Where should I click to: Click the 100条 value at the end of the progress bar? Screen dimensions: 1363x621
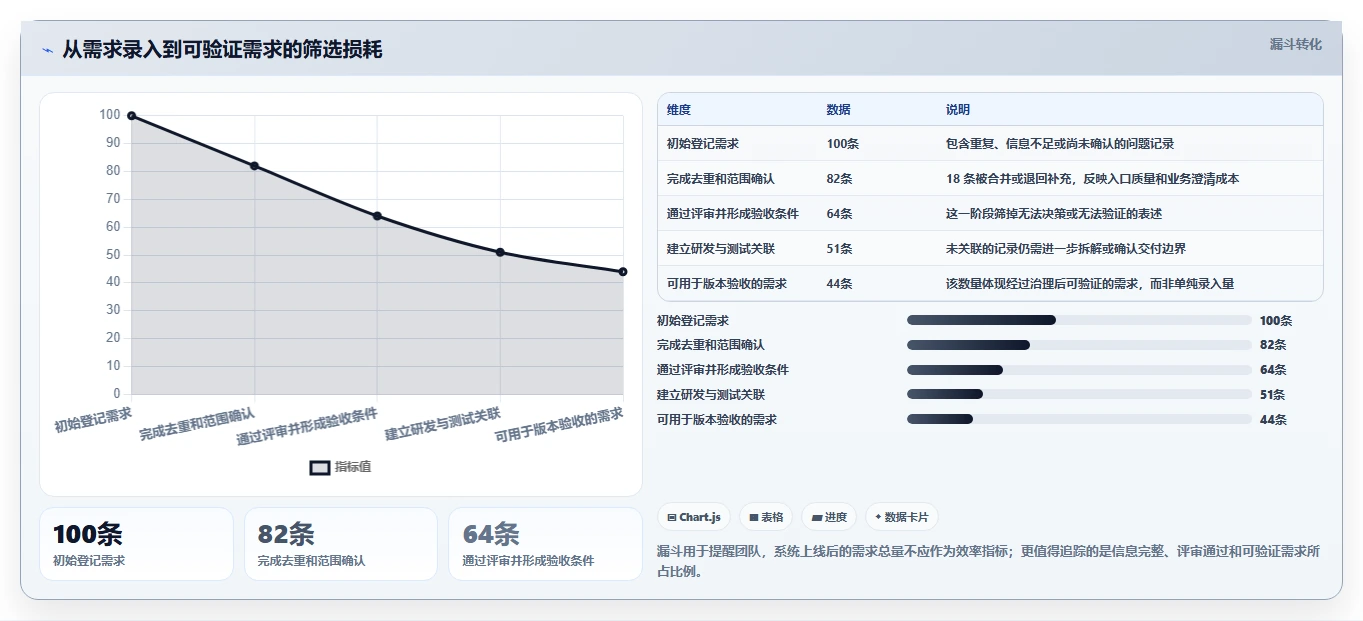(x=1276, y=321)
